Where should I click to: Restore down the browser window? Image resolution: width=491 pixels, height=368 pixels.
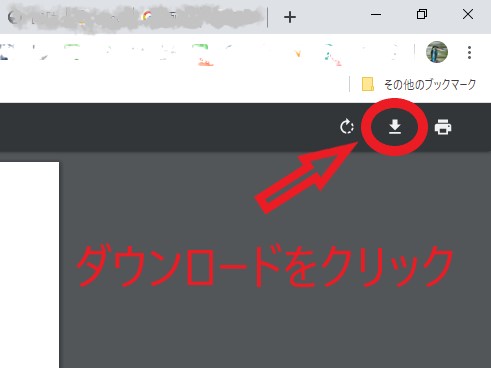pos(422,14)
